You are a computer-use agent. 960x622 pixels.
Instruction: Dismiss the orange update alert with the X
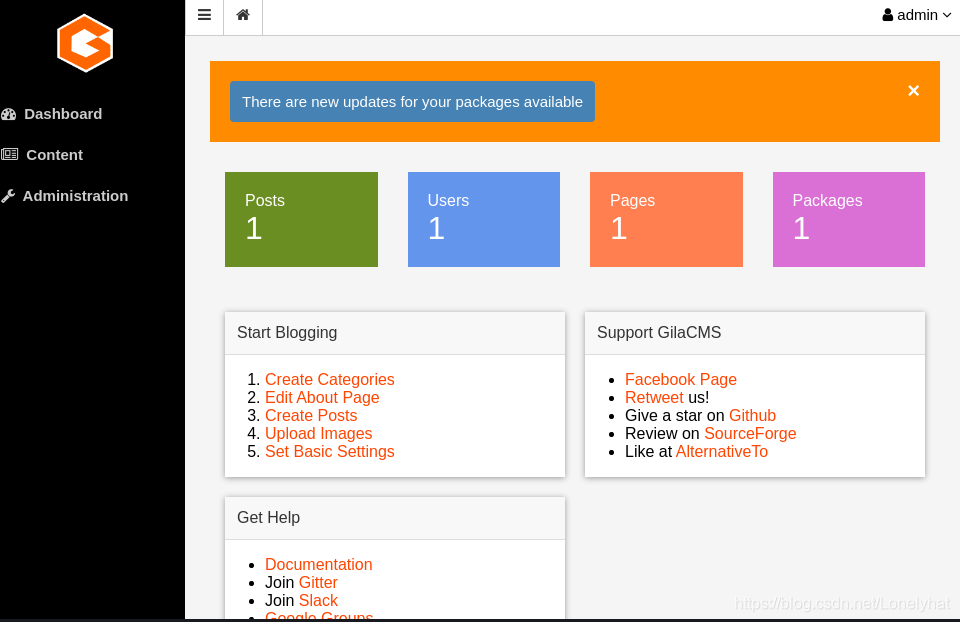913,91
